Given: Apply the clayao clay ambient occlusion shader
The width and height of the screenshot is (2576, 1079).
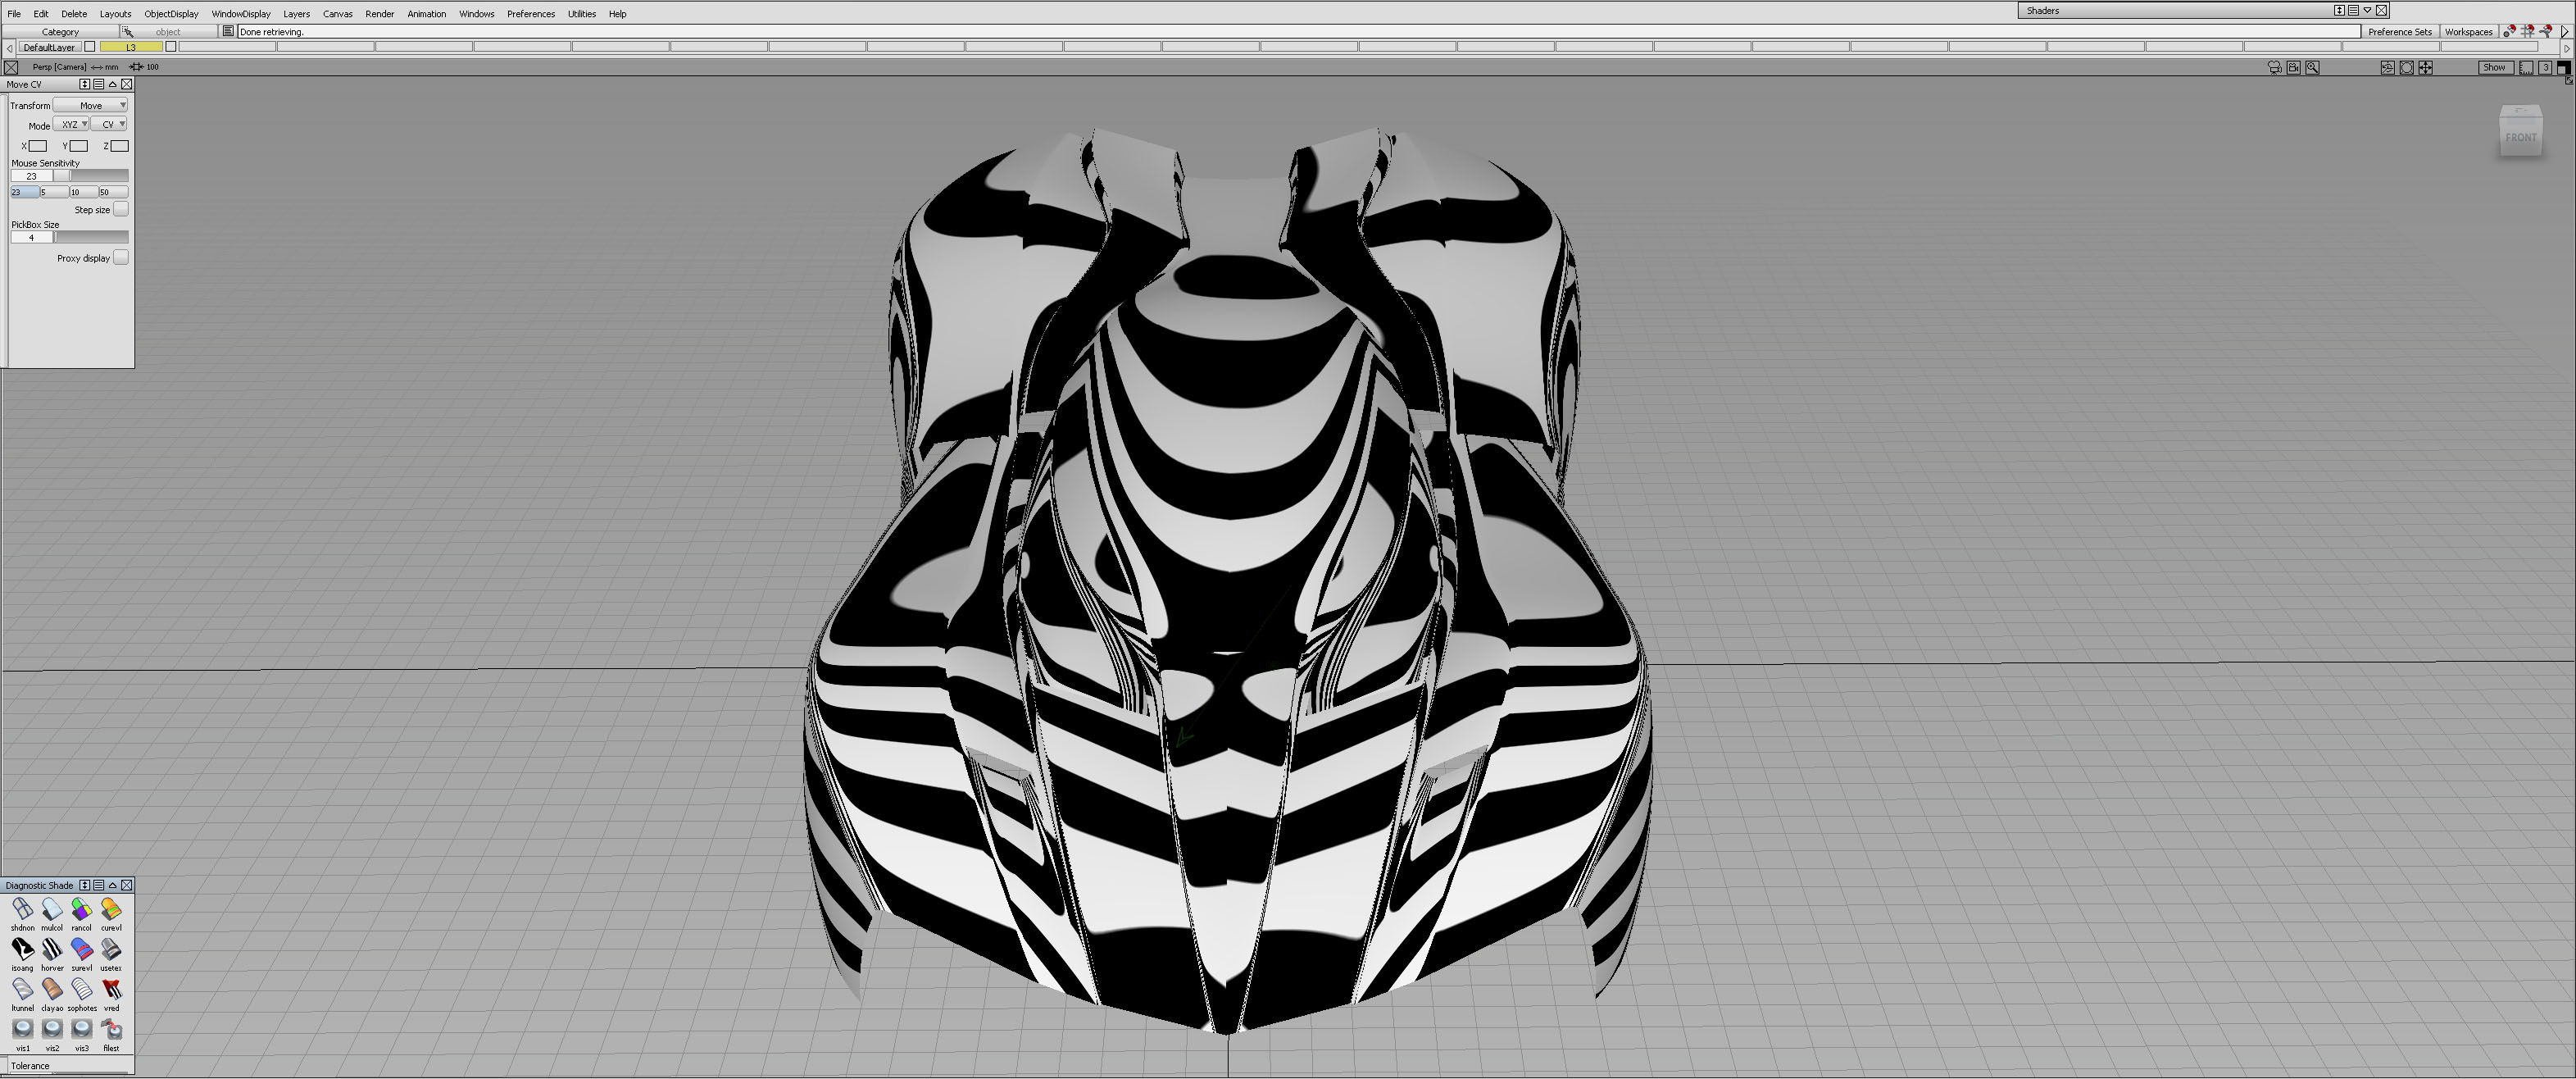Looking at the screenshot, I should [52, 990].
